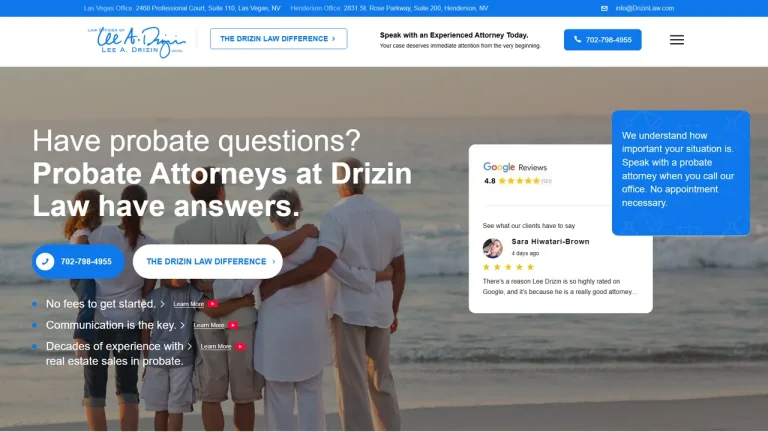
Task: Click 'See what our clients have to say' text
Action: click(528, 226)
